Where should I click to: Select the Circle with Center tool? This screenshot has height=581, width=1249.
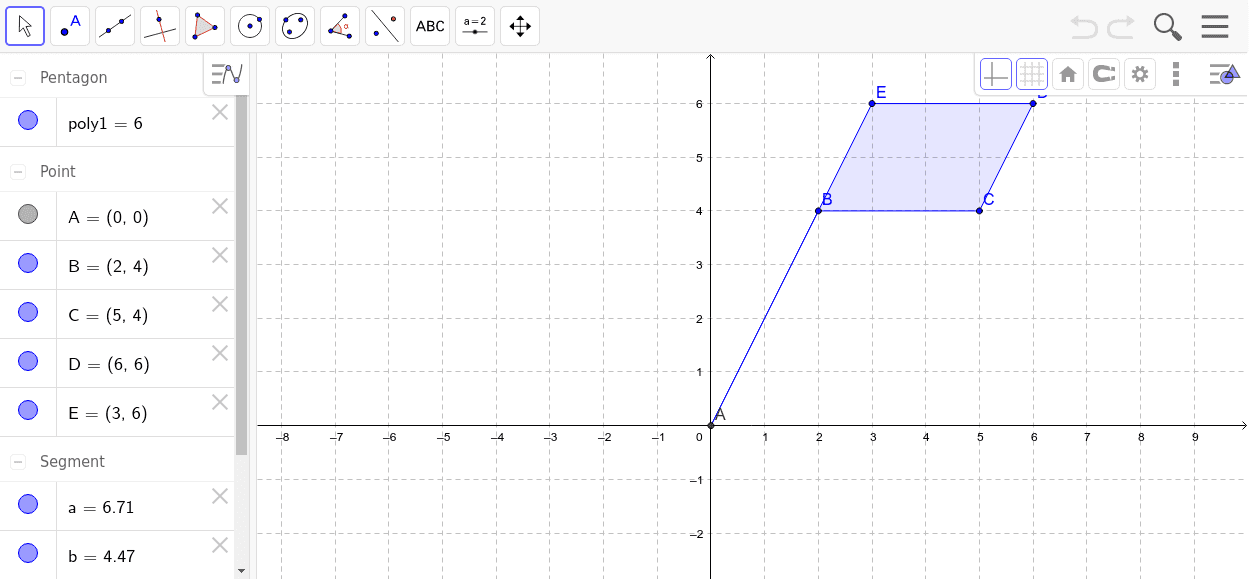[249, 25]
